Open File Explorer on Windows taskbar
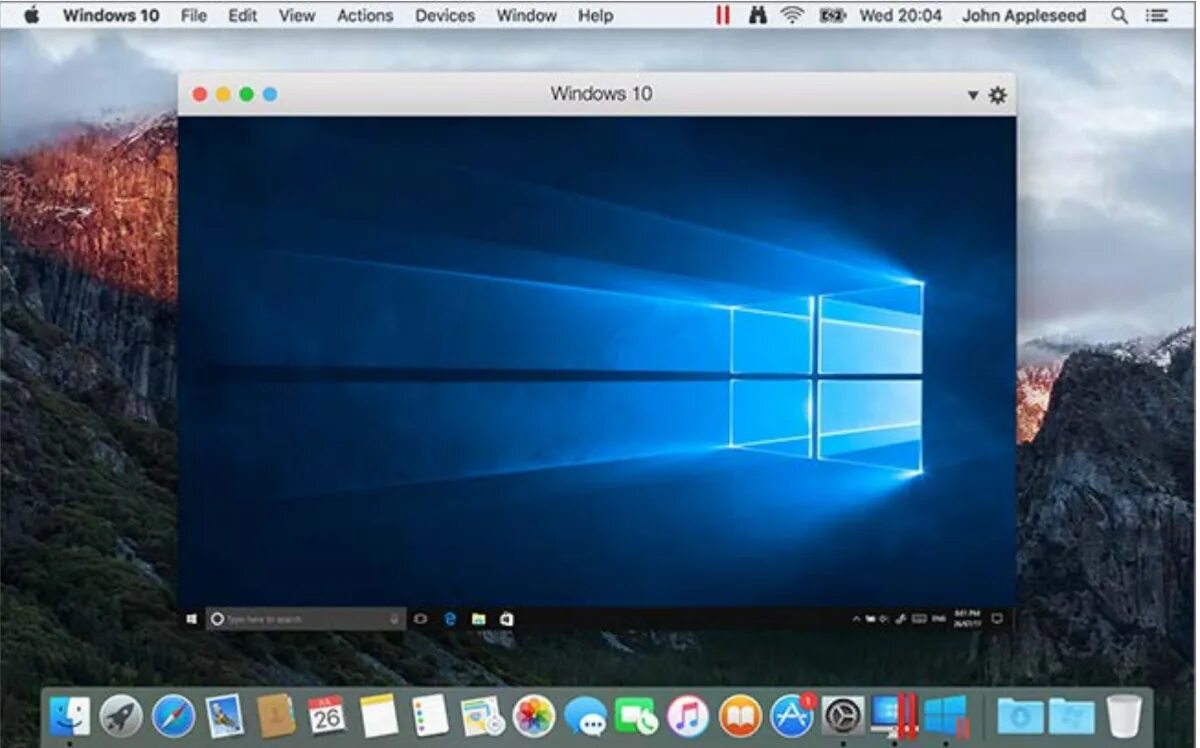 pyautogui.click(x=478, y=619)
